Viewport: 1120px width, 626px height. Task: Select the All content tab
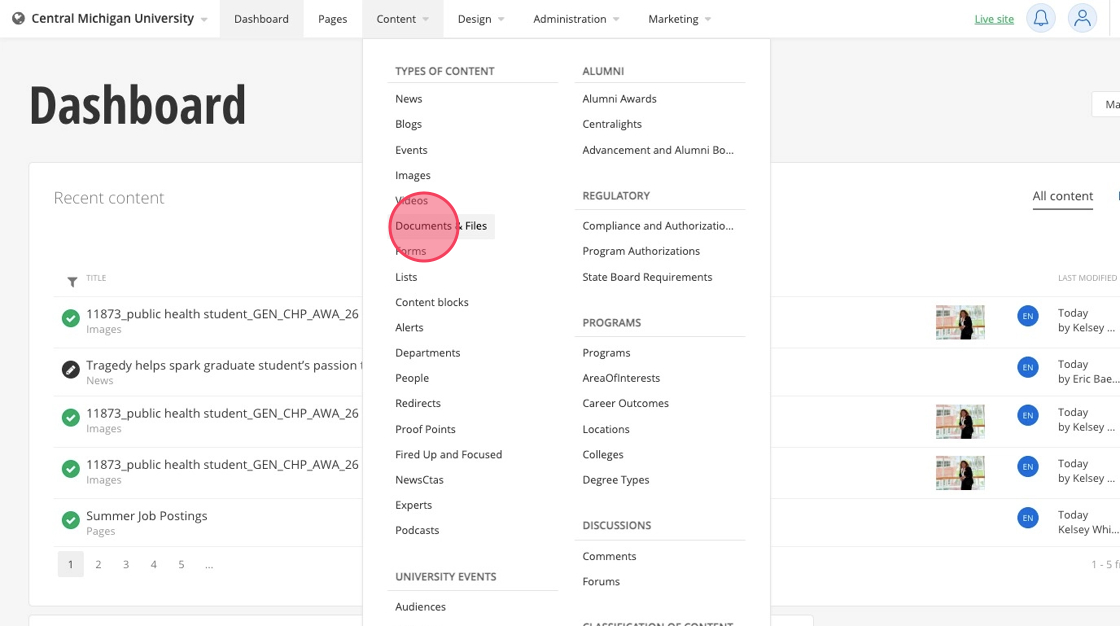pyautogui.click(x=1062, y=196)
